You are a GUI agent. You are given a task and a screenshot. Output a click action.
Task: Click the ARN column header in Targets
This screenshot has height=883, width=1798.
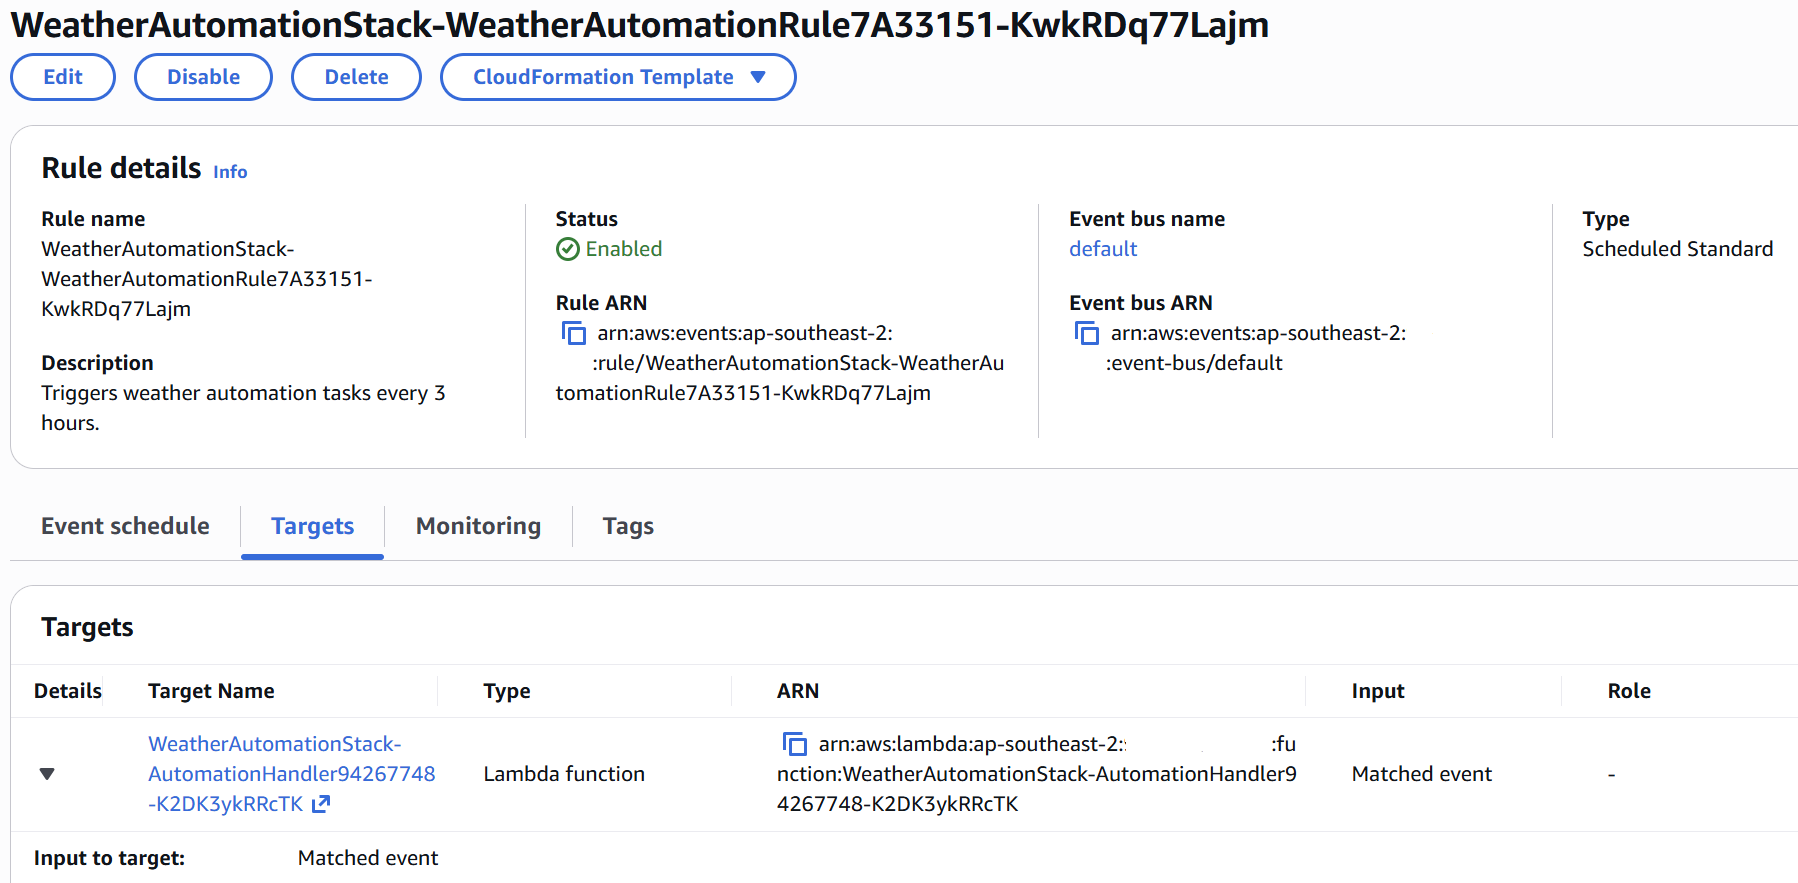coord(798,691)
